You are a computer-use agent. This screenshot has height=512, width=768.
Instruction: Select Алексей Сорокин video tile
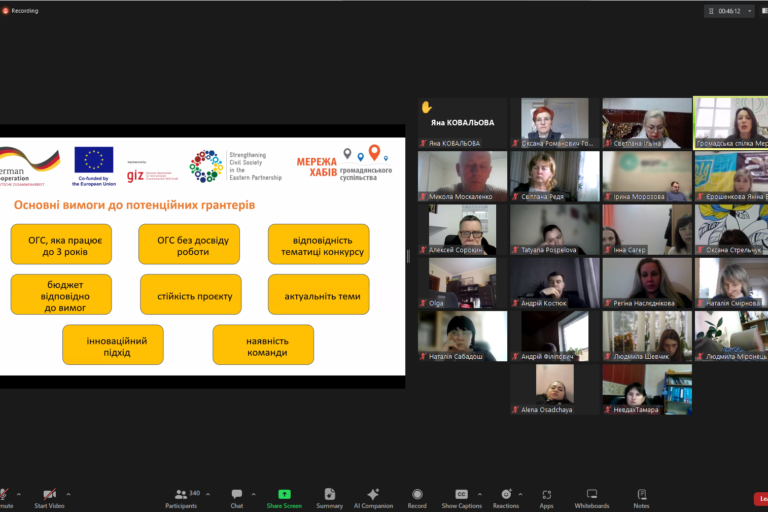point(462,230)
